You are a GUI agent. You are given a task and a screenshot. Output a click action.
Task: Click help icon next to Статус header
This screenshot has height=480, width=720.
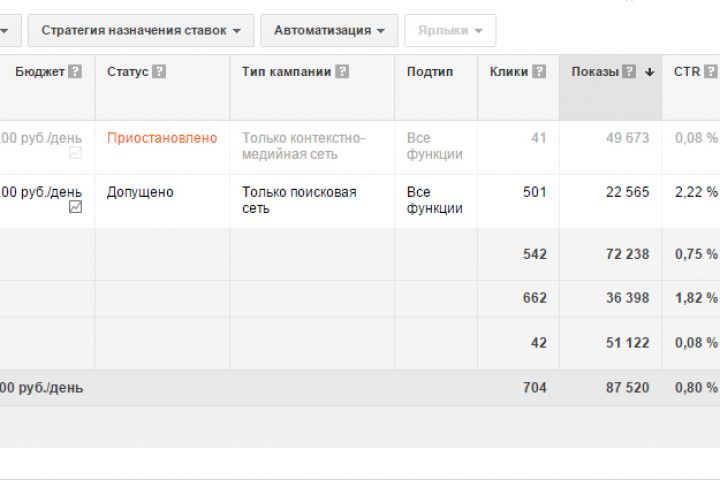click(x=160, y=72)
